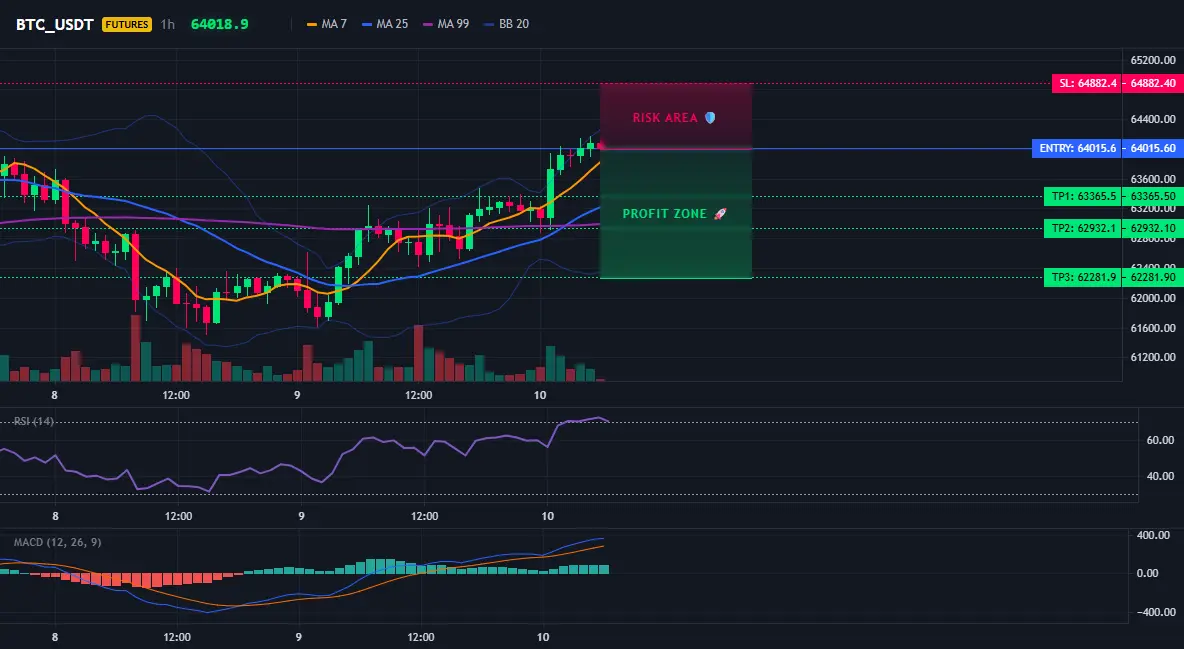Screen dimensions: 1184x649
Task: Toggle the MA 7 legend entry
Action: (x=327, y=24)
